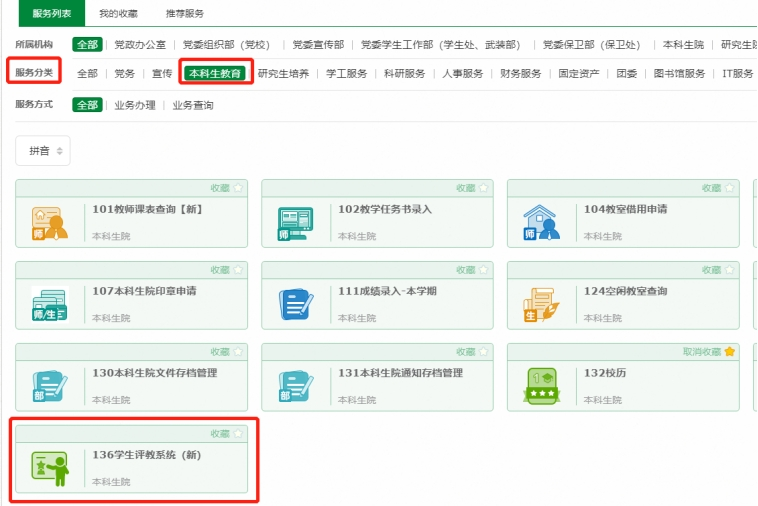Image resolution: width=758 pixels, height=506 pixels.
Task: Choose the 研究生培养 service category
Action: [283, 73]
